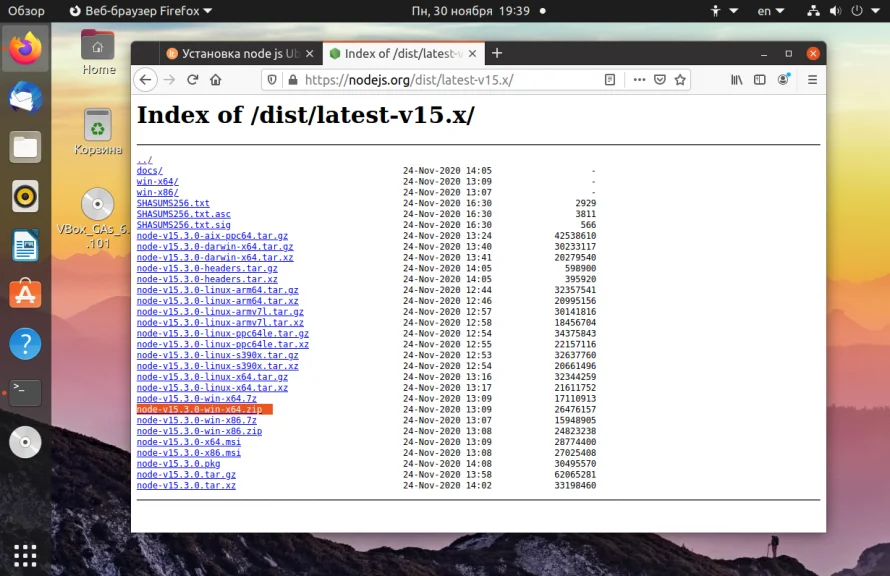The height and width of the screenshot is (576, 890).
Task: Open Firefox account avatar icon
Action: click(783, 80)
